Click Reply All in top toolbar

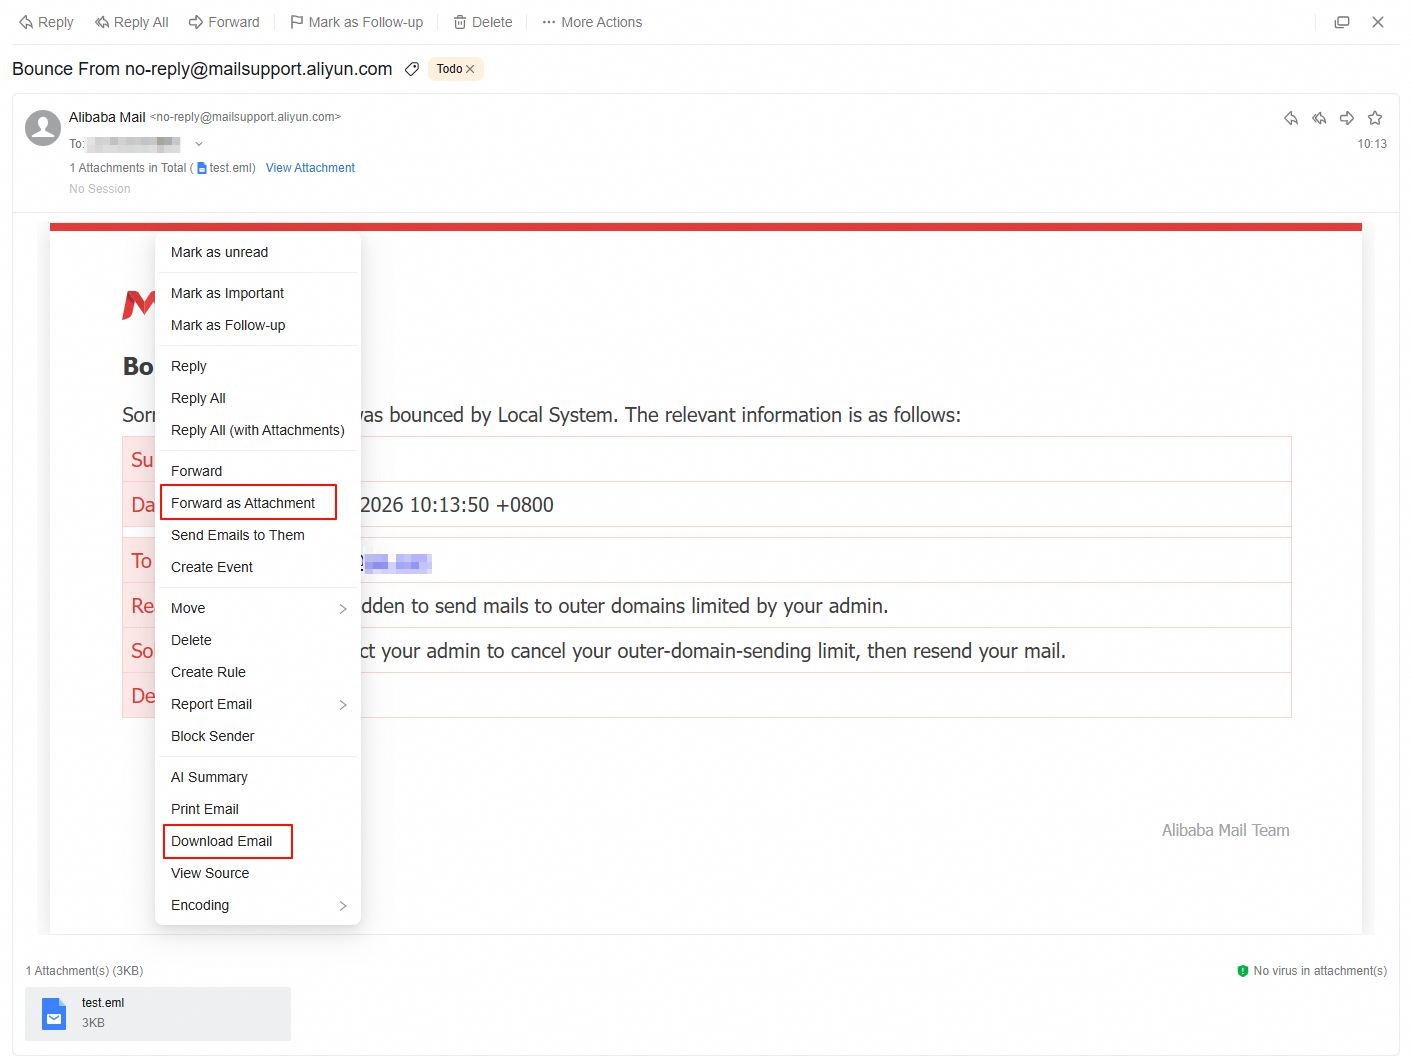click(131, 22)
